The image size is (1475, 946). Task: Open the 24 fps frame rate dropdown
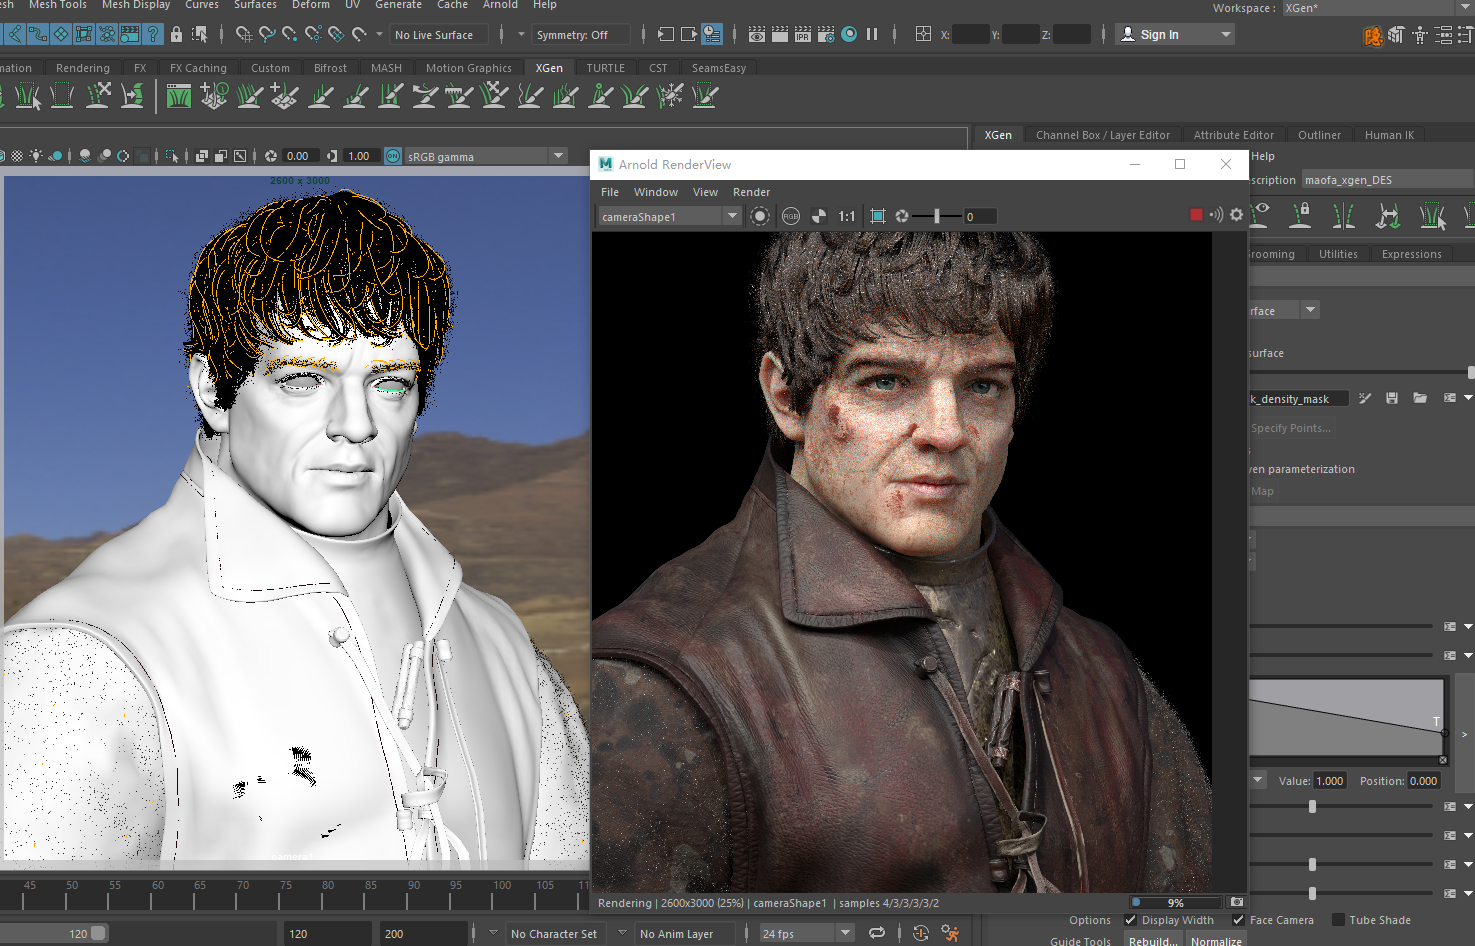(806, 933)
